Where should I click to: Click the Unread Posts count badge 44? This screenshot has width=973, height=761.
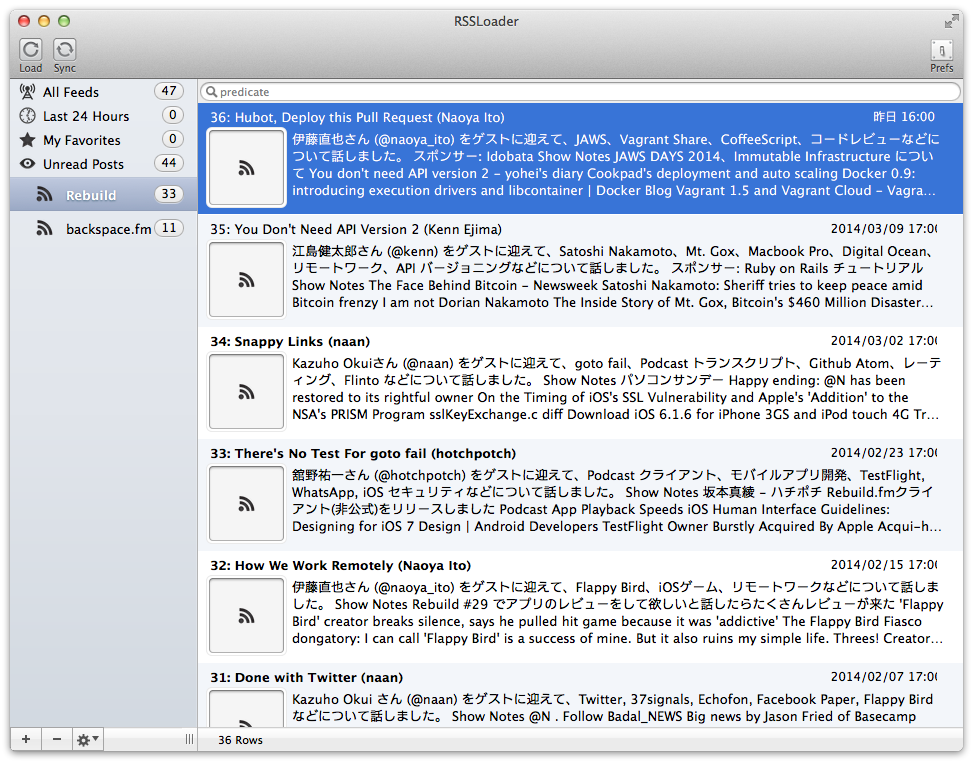(x=169, y=163)
